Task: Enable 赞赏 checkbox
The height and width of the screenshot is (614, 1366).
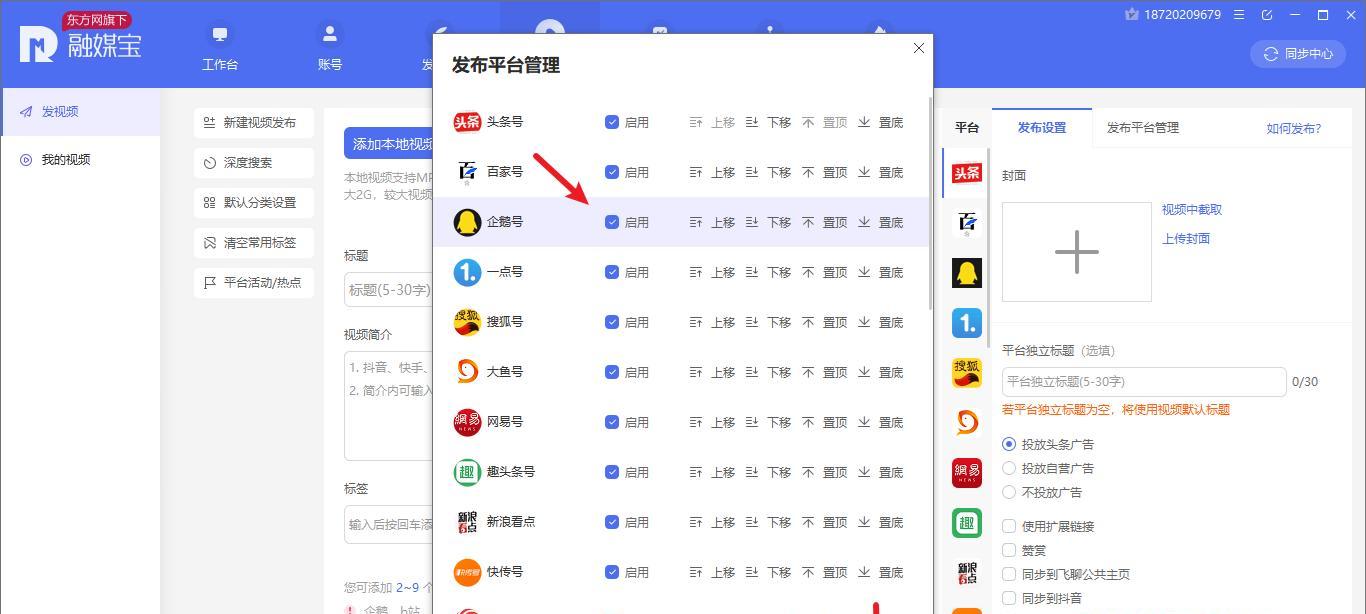Action: point(1009,550)
